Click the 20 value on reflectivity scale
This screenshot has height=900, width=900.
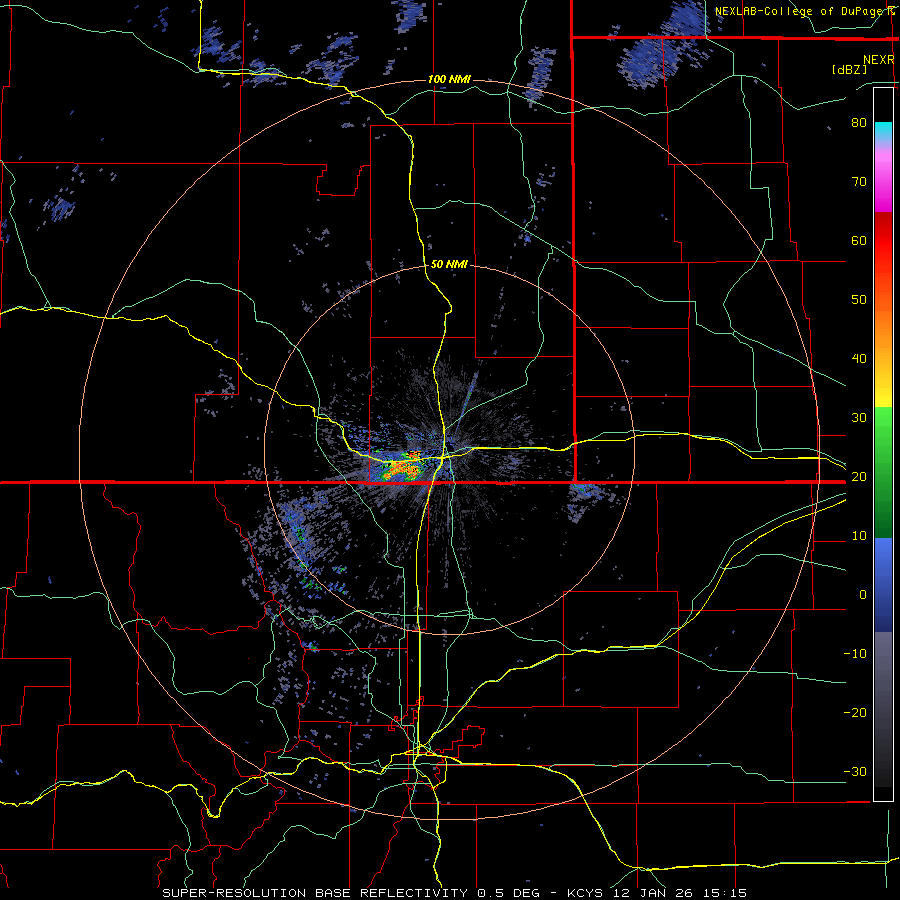(859, 477)
